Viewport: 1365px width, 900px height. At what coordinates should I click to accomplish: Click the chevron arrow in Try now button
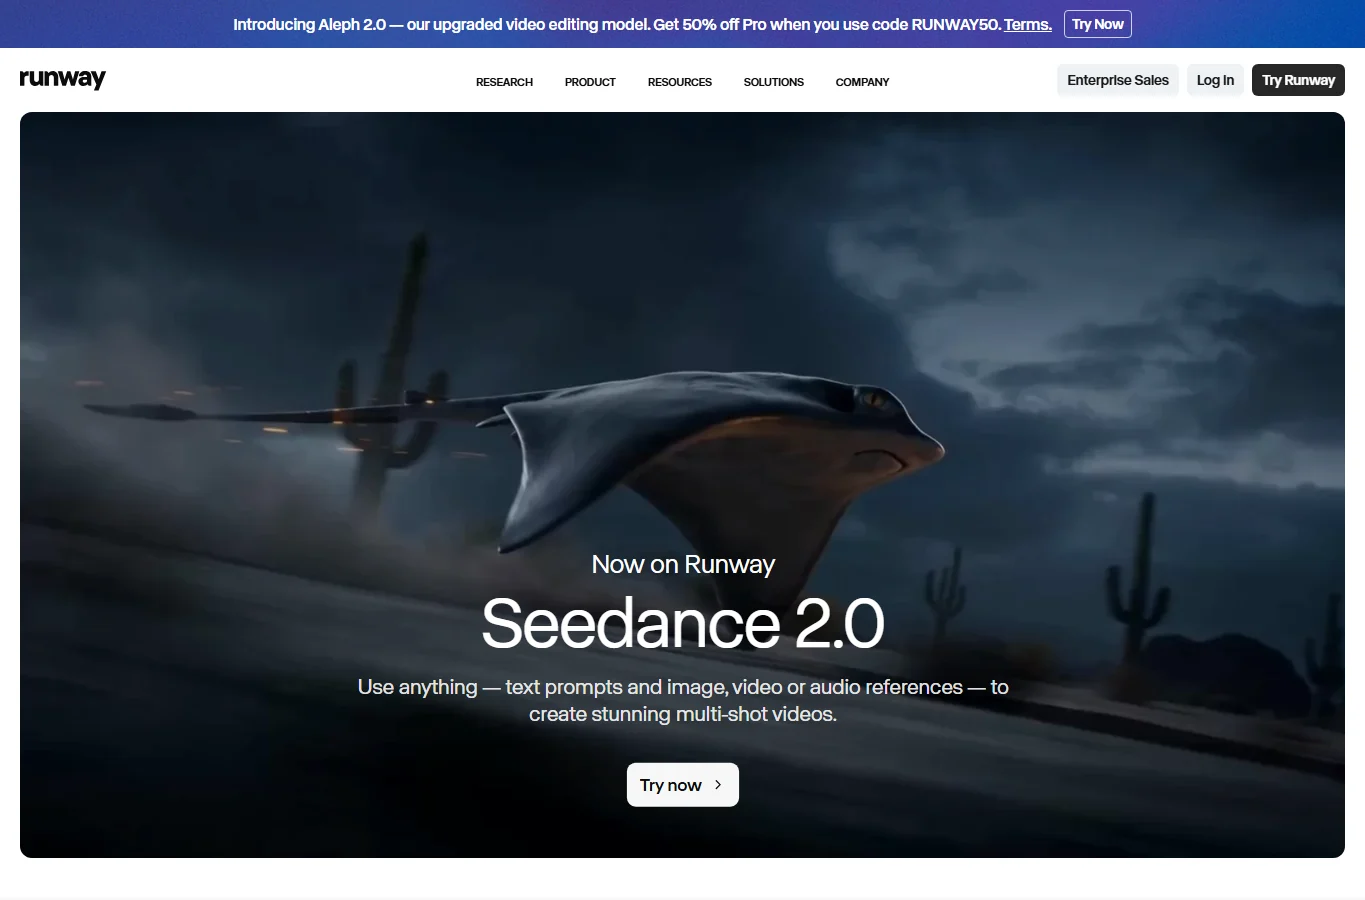coord(718,785)
